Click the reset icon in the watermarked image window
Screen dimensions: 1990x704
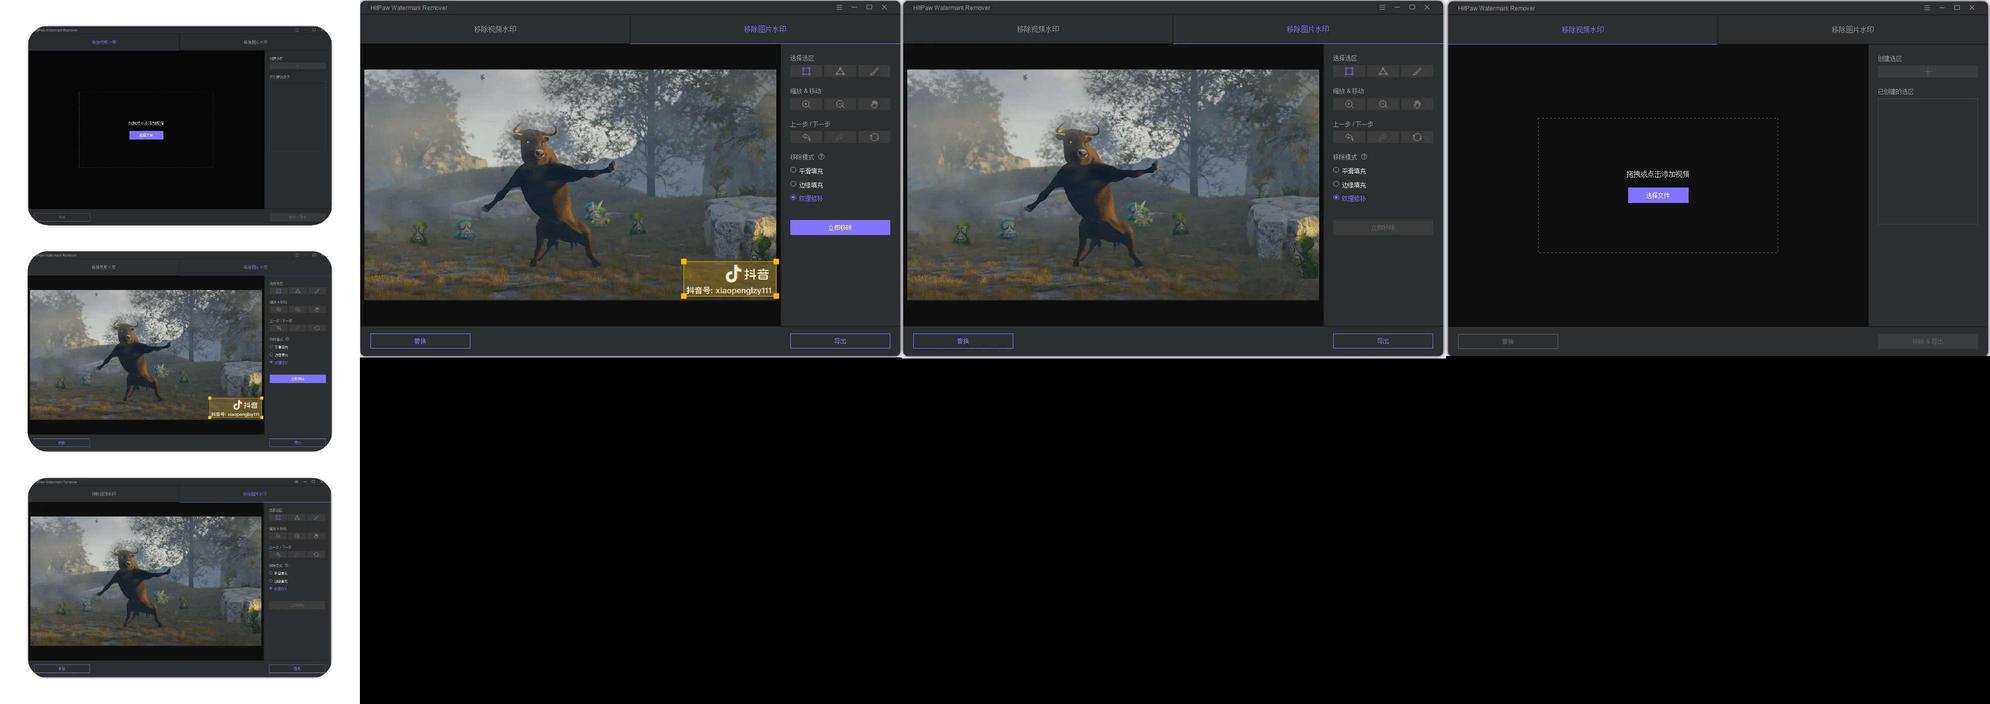(874, 137)
